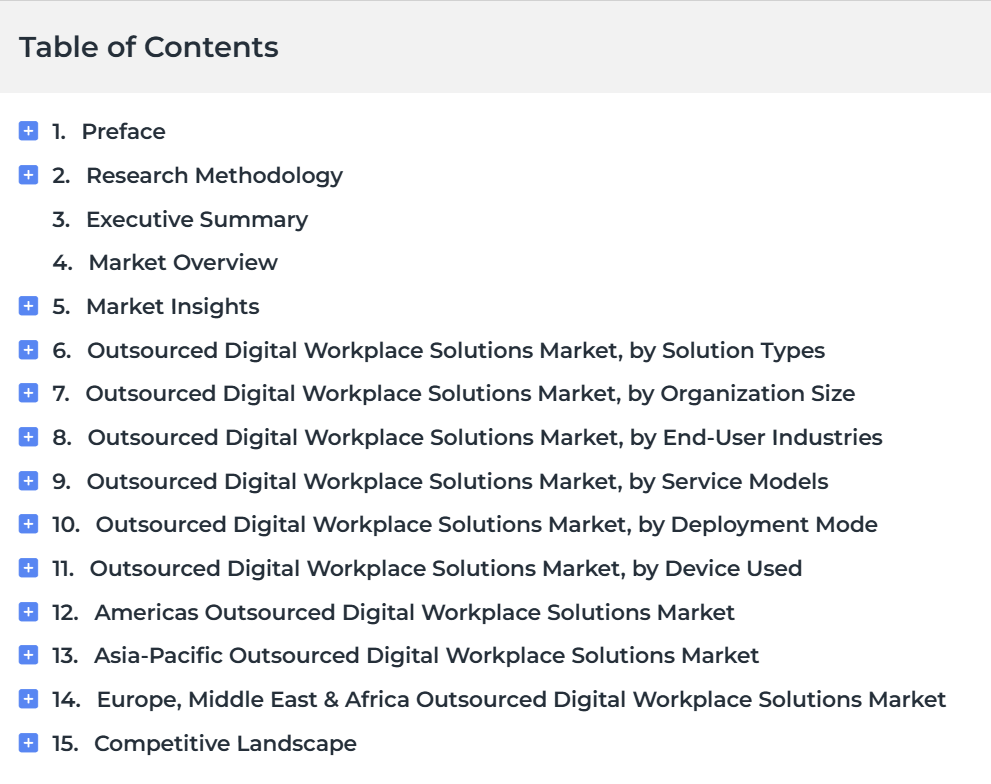Expand the Market Insights plus icon
This screenshot has height=784, width=991.
28,306
